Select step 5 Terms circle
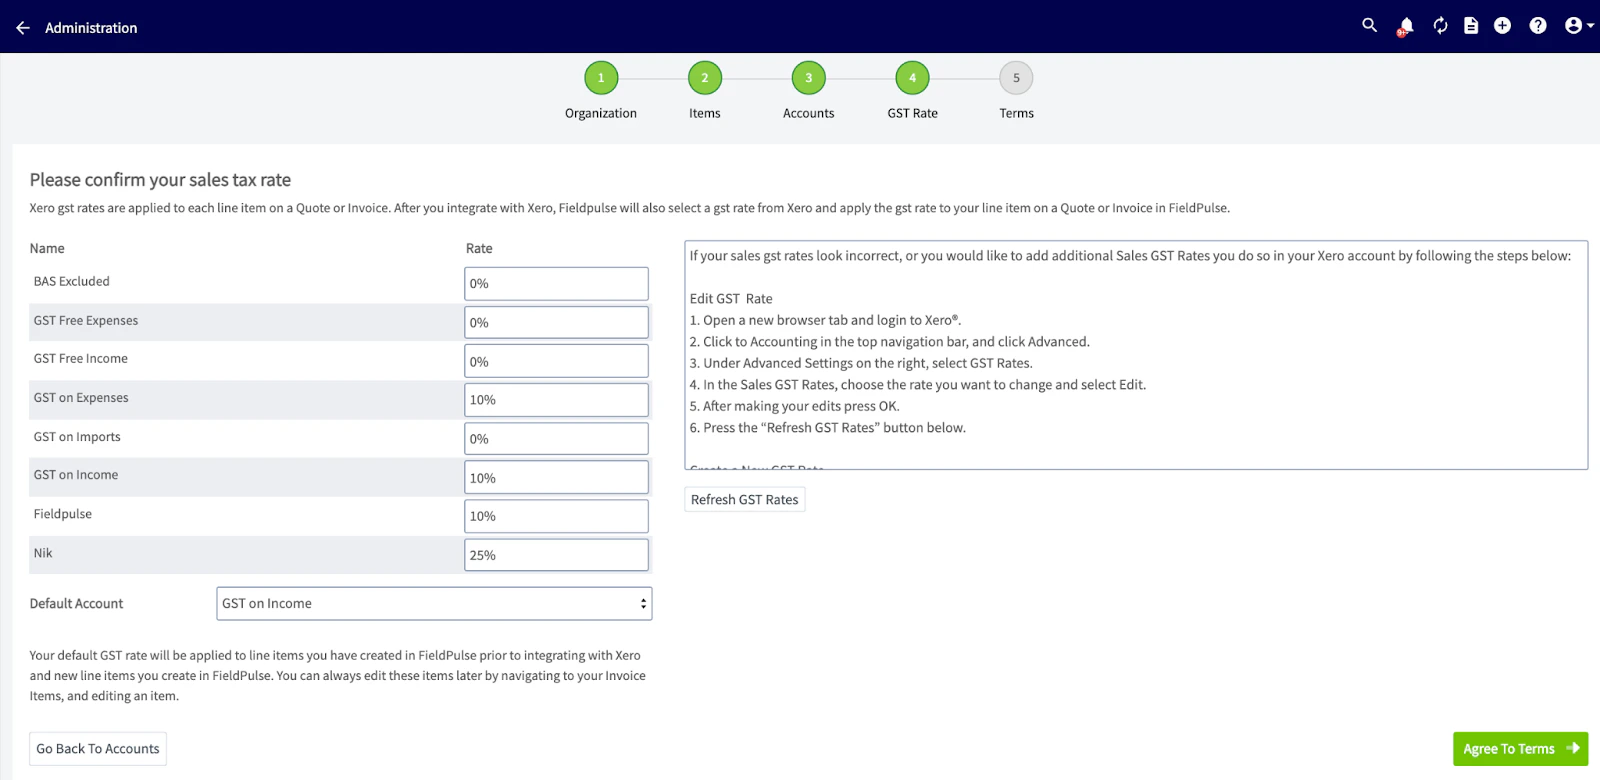 click(x=1016, y=78)
